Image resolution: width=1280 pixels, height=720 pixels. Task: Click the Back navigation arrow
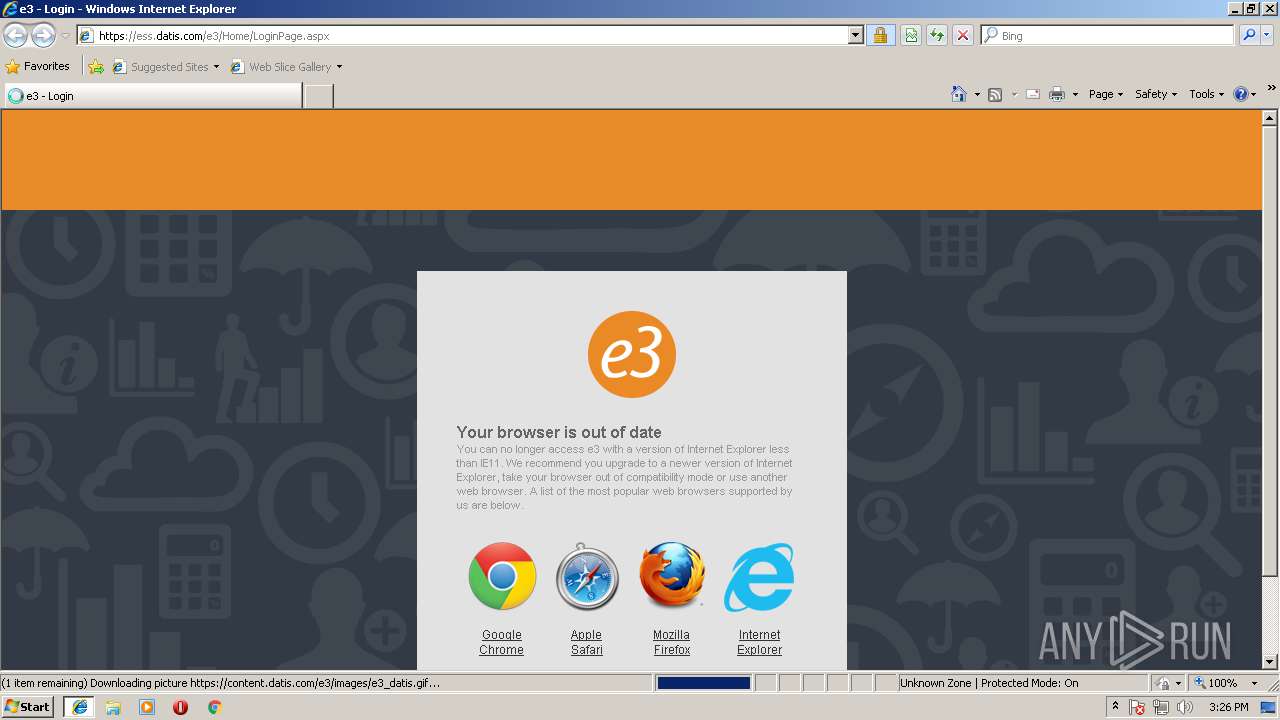(x=15, y=36)
